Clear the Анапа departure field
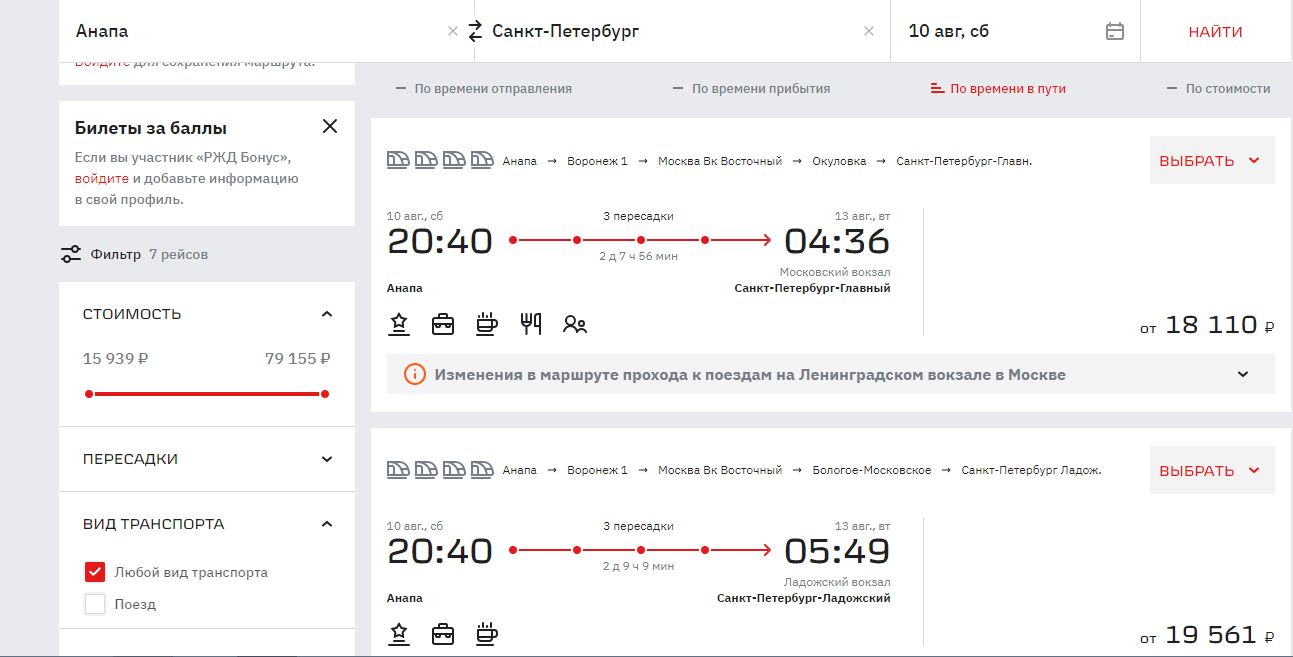The width and height of the screenshot is (1293, 657). pos(452,31)
